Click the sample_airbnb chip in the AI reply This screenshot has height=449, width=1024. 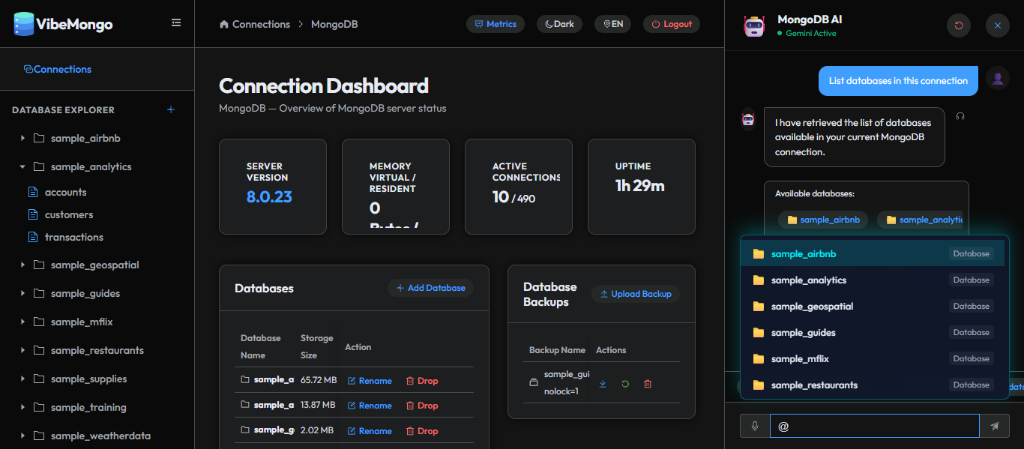[823, 220]
